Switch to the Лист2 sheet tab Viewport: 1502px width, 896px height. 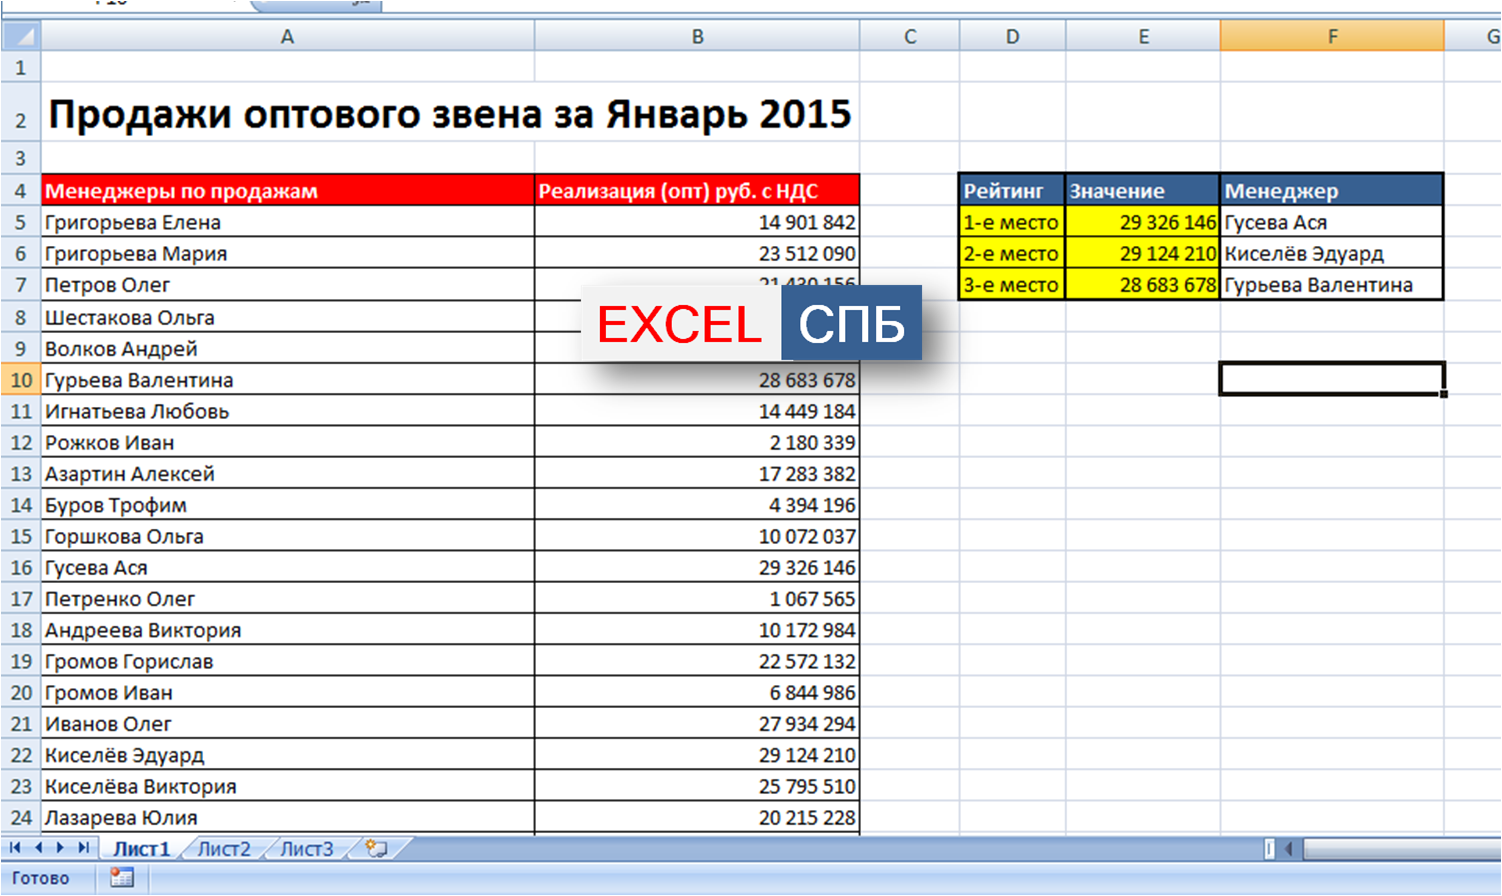pos(224,849)
